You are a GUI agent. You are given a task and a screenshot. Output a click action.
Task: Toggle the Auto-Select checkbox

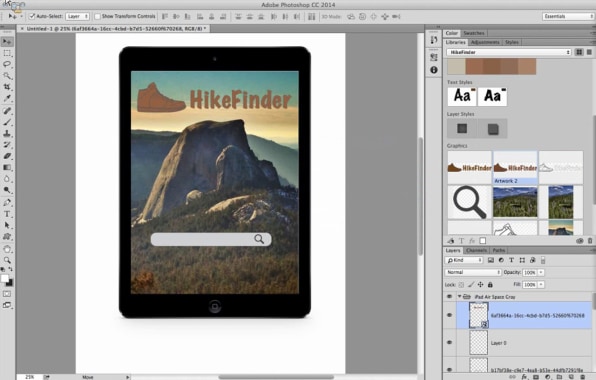(x=32, y=16)
